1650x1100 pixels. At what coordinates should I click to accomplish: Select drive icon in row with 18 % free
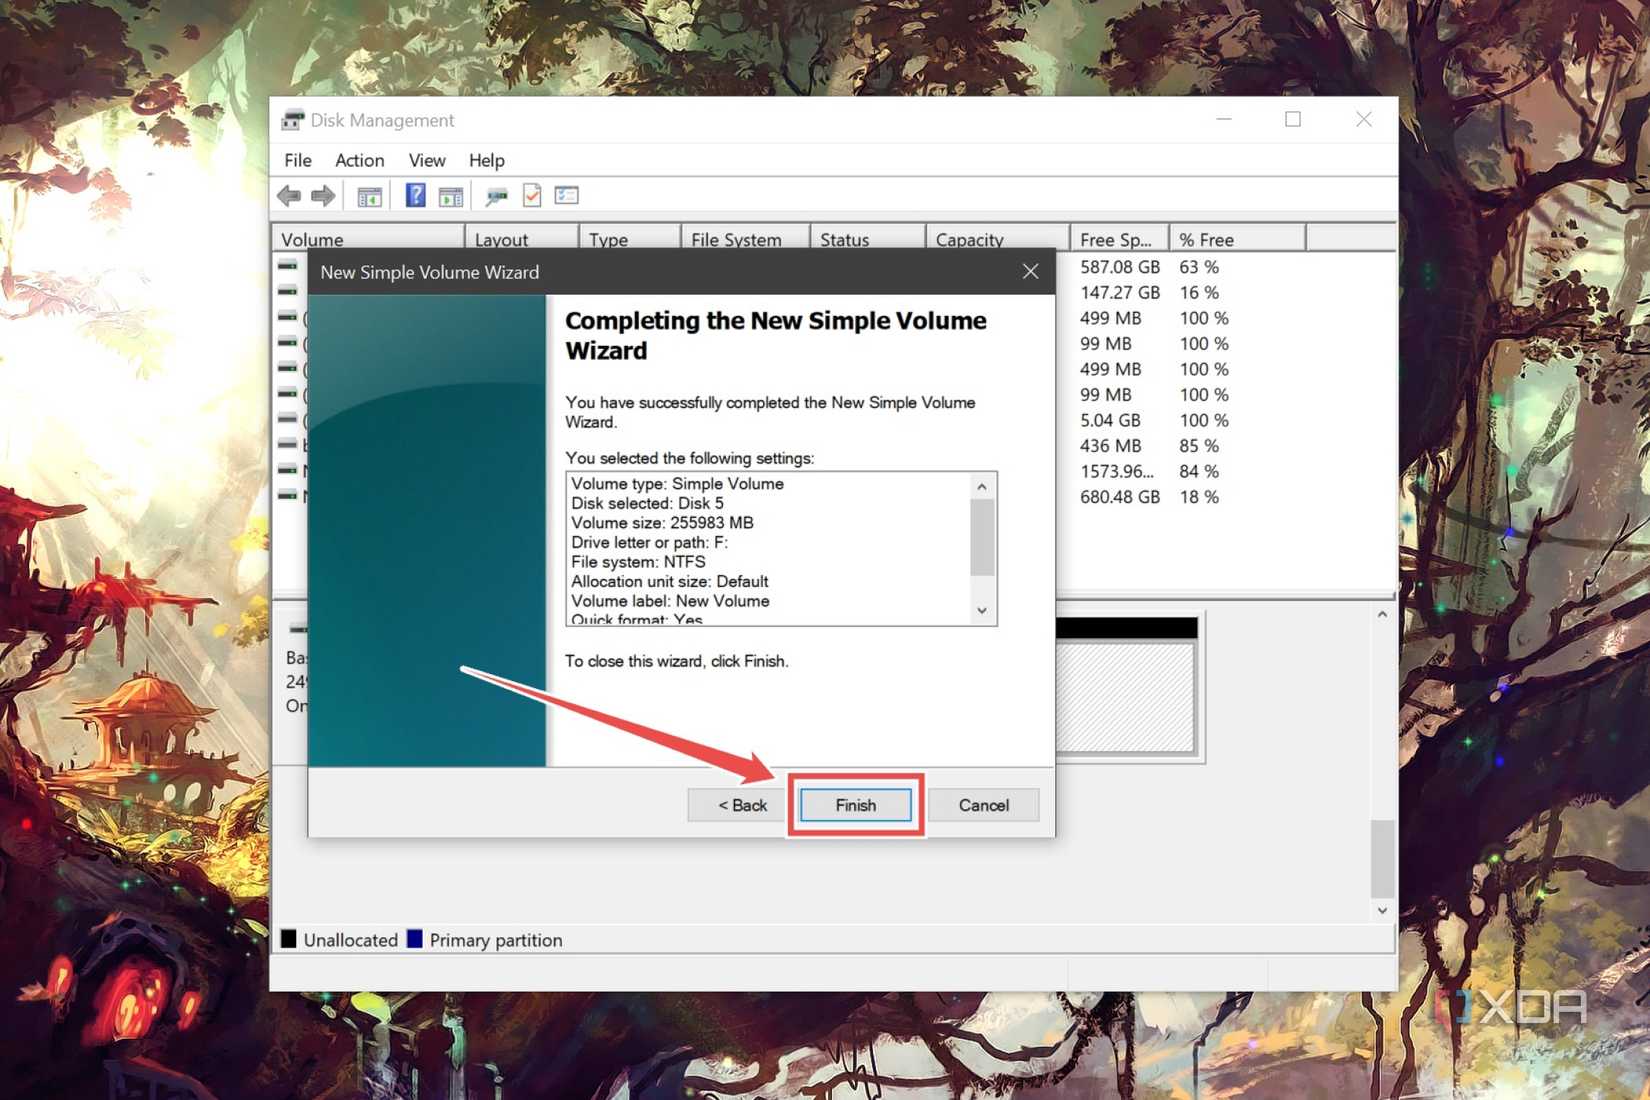288,495
